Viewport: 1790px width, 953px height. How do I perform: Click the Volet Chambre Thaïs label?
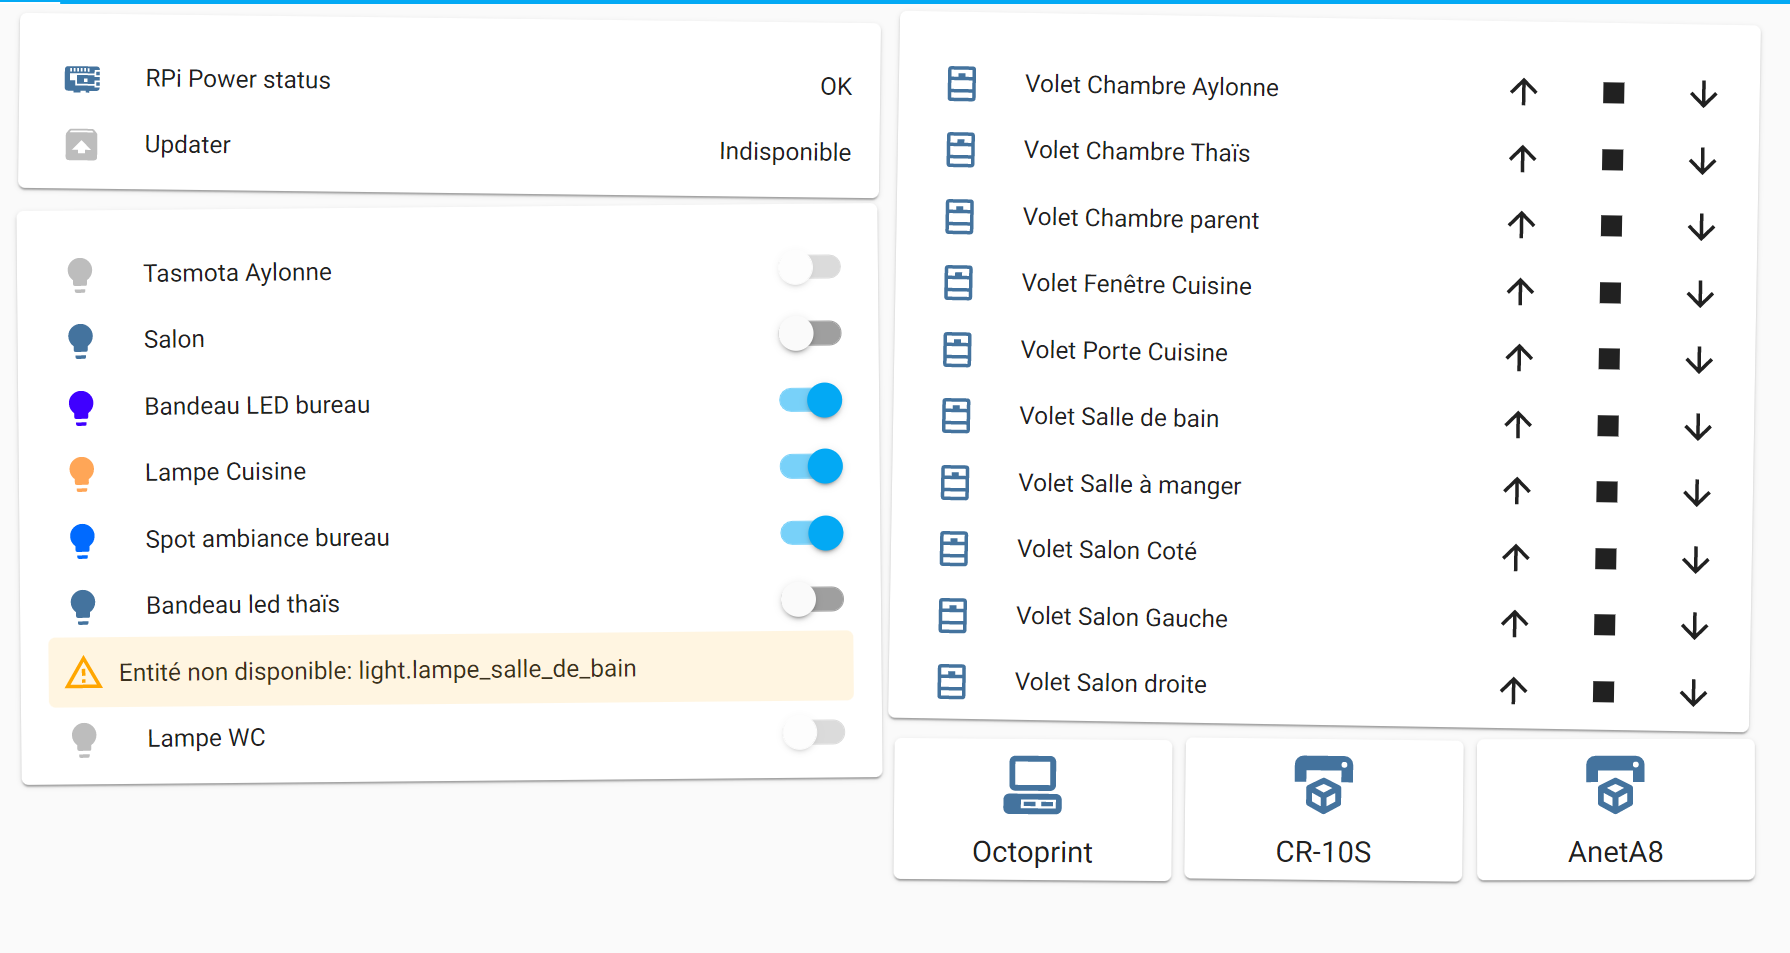[1137, 152]
